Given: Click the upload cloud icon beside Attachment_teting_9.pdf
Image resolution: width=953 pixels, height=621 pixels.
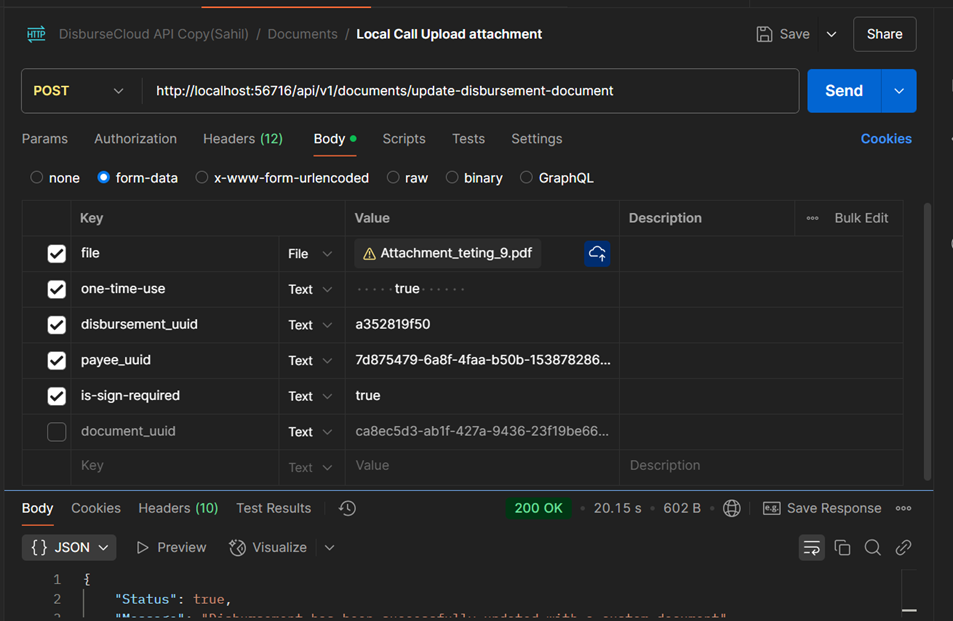Looking at the screenshot, I should 597,254.
